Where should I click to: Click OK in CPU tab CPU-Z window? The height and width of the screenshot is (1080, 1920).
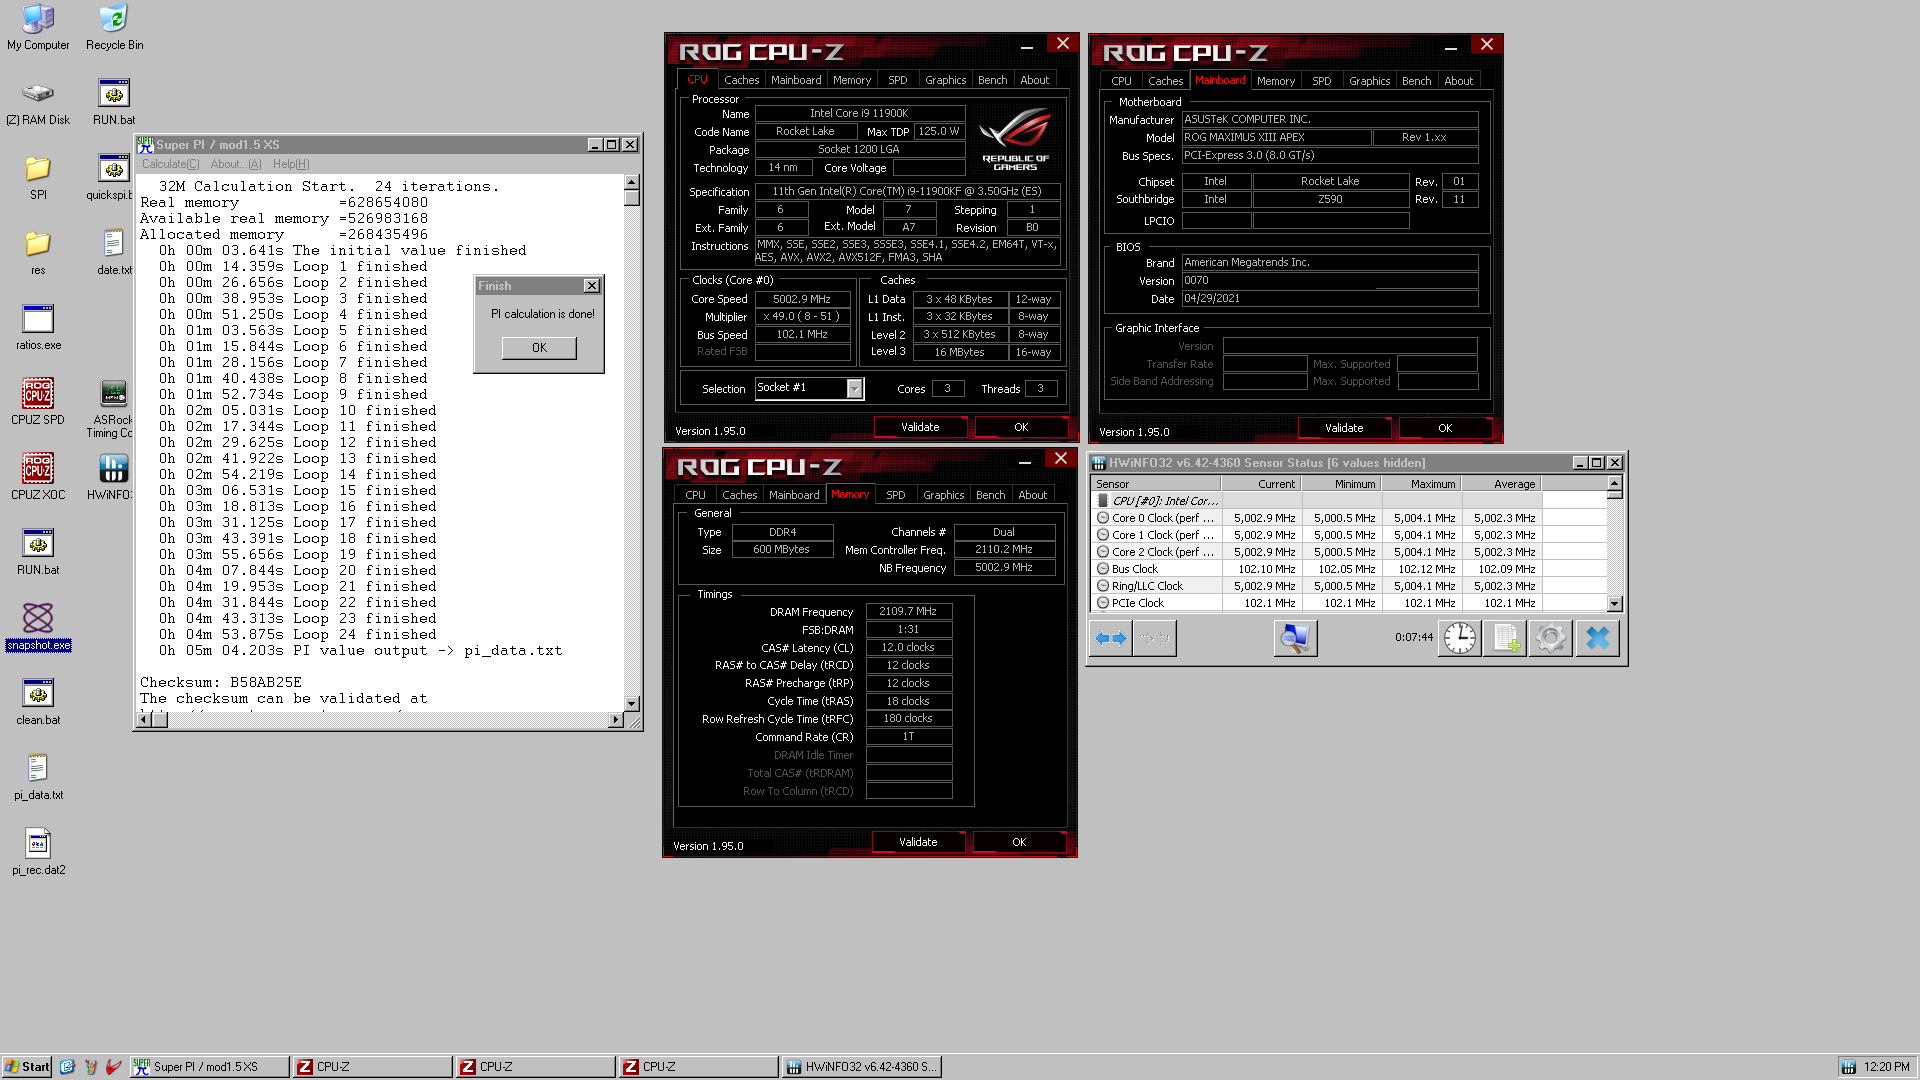1021,427
